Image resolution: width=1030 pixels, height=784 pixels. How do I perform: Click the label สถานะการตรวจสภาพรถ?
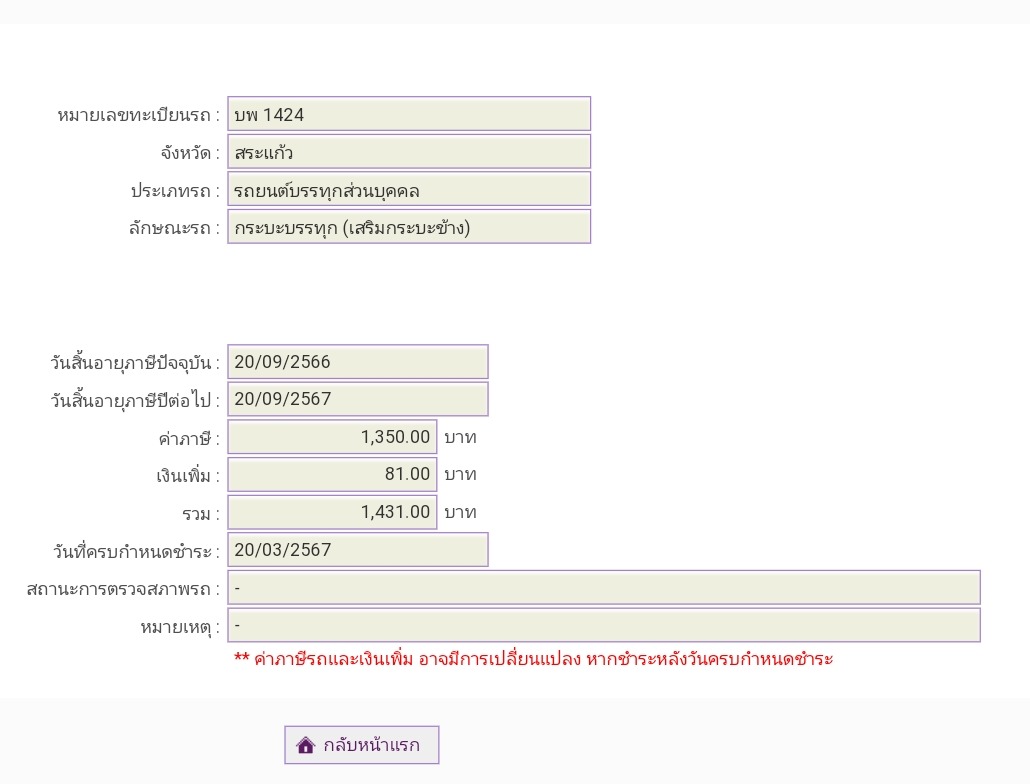coord(123,589)
